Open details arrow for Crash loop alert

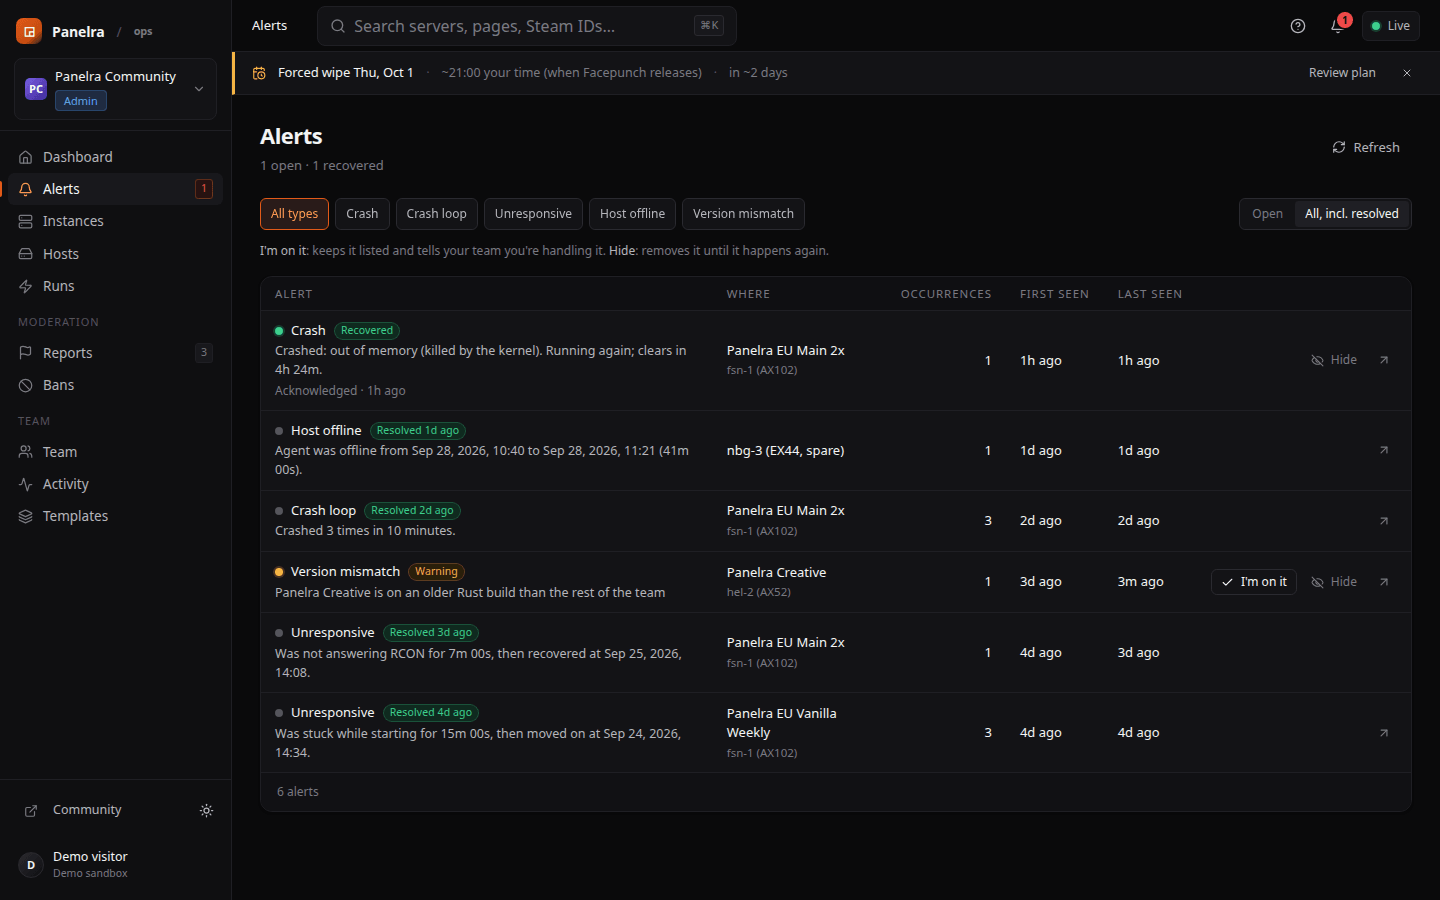pyautogui.click(x=1384, y=521)
